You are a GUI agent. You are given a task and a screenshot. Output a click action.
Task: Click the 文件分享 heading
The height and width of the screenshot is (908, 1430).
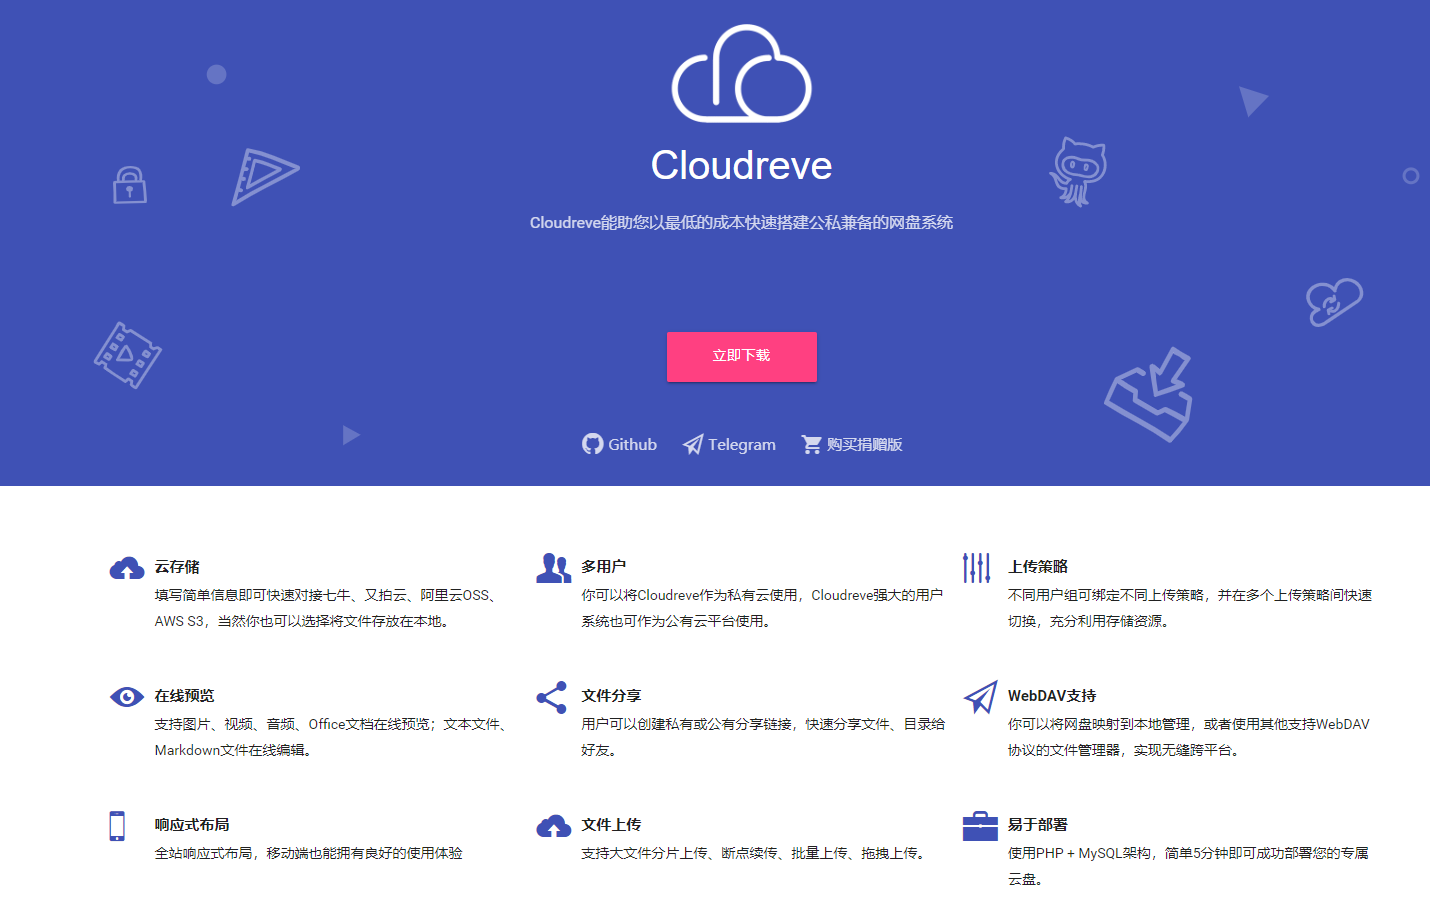611,696
